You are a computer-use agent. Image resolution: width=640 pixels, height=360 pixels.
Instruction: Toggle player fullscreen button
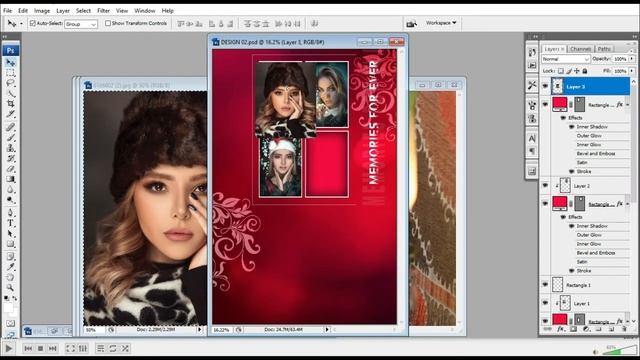click(x=71, y=349)
